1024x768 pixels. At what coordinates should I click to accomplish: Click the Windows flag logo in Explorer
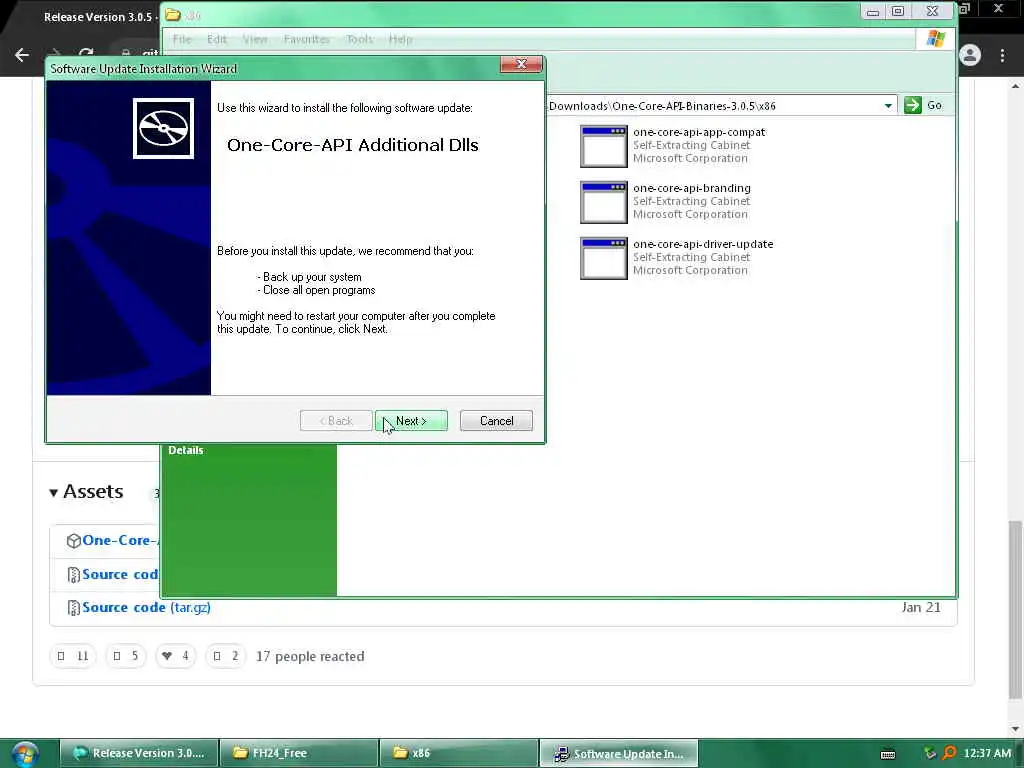click(935, 39)
